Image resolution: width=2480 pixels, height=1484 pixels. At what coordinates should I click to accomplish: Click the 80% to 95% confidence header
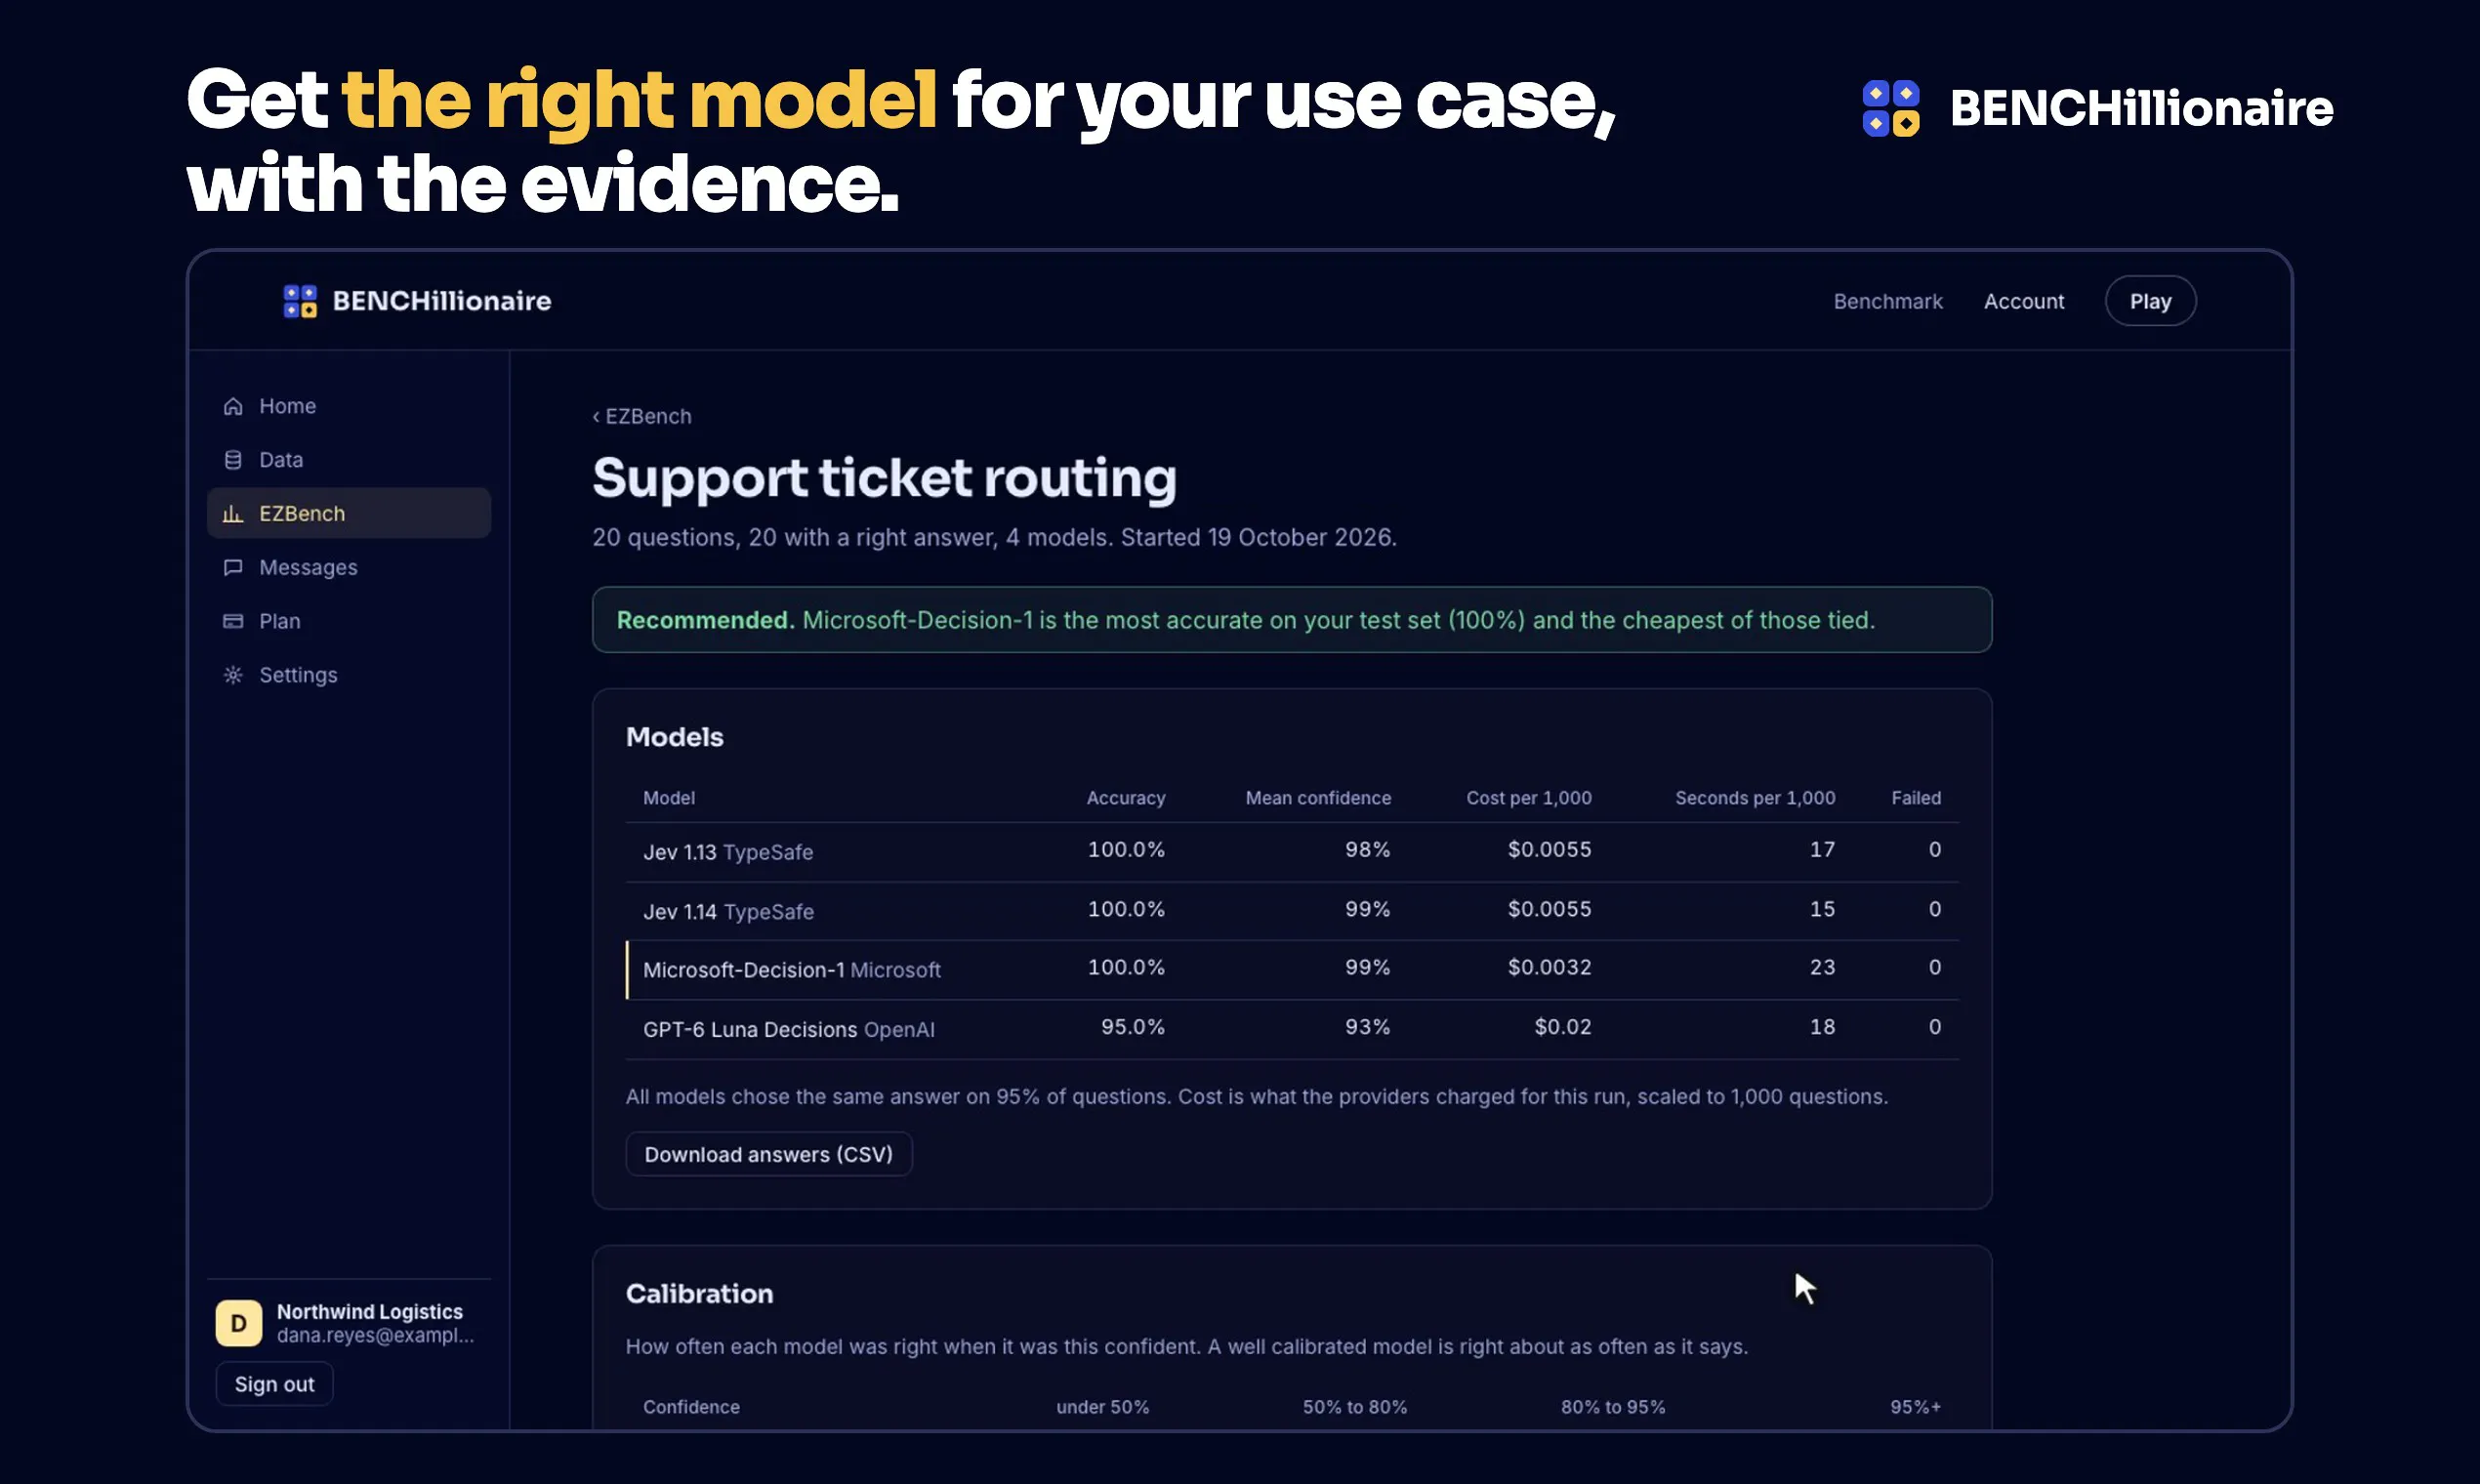(x=1613, y=1407)
